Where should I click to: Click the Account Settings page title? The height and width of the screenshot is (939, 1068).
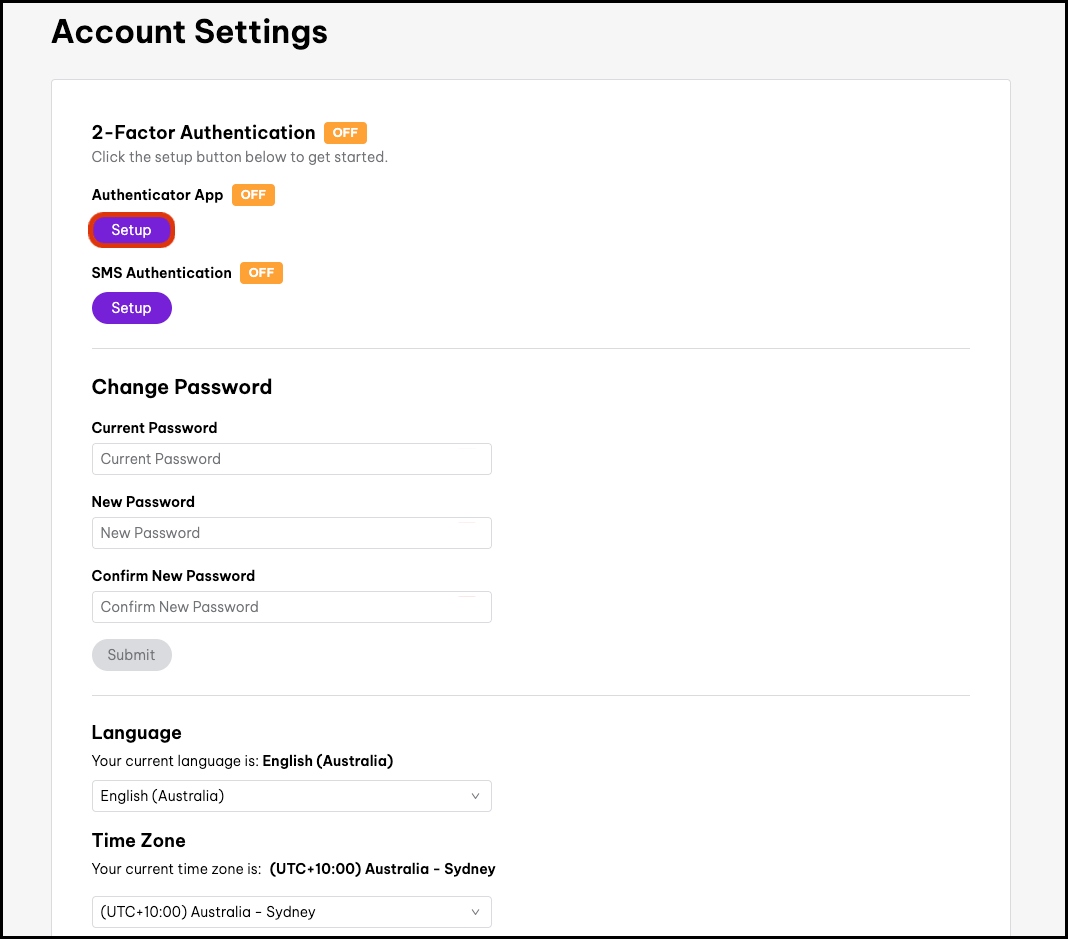click(x=189, y=32)
